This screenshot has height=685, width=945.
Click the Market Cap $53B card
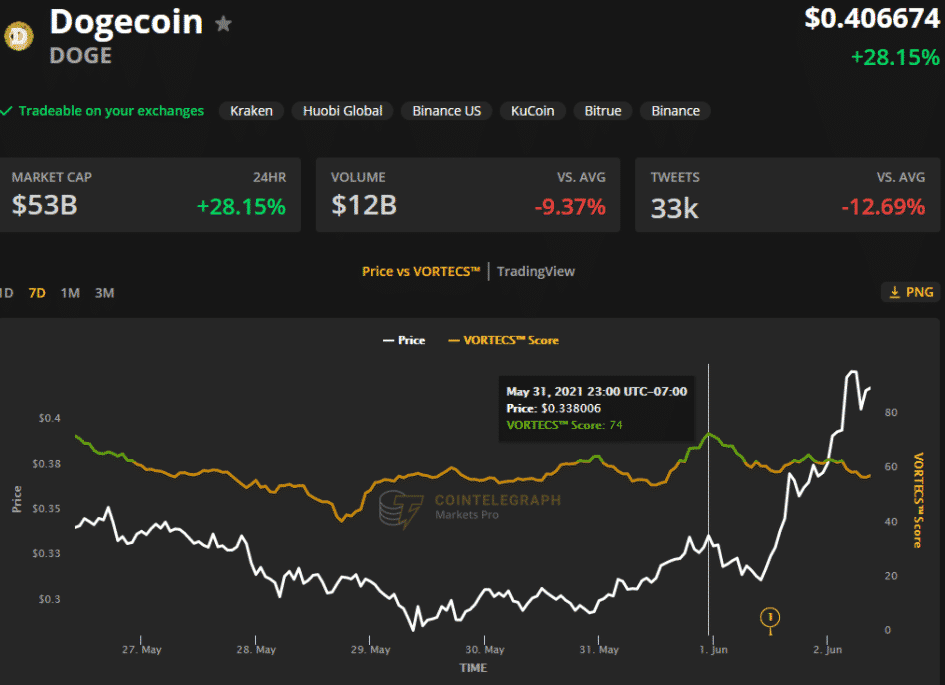pyautogui.click(x=149, y=194)
